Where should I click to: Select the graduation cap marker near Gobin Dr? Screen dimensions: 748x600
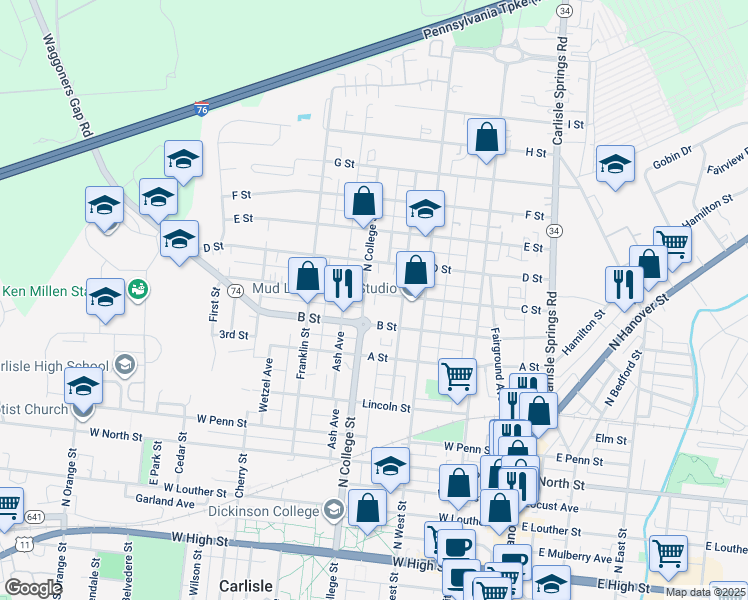coord(615,165)
